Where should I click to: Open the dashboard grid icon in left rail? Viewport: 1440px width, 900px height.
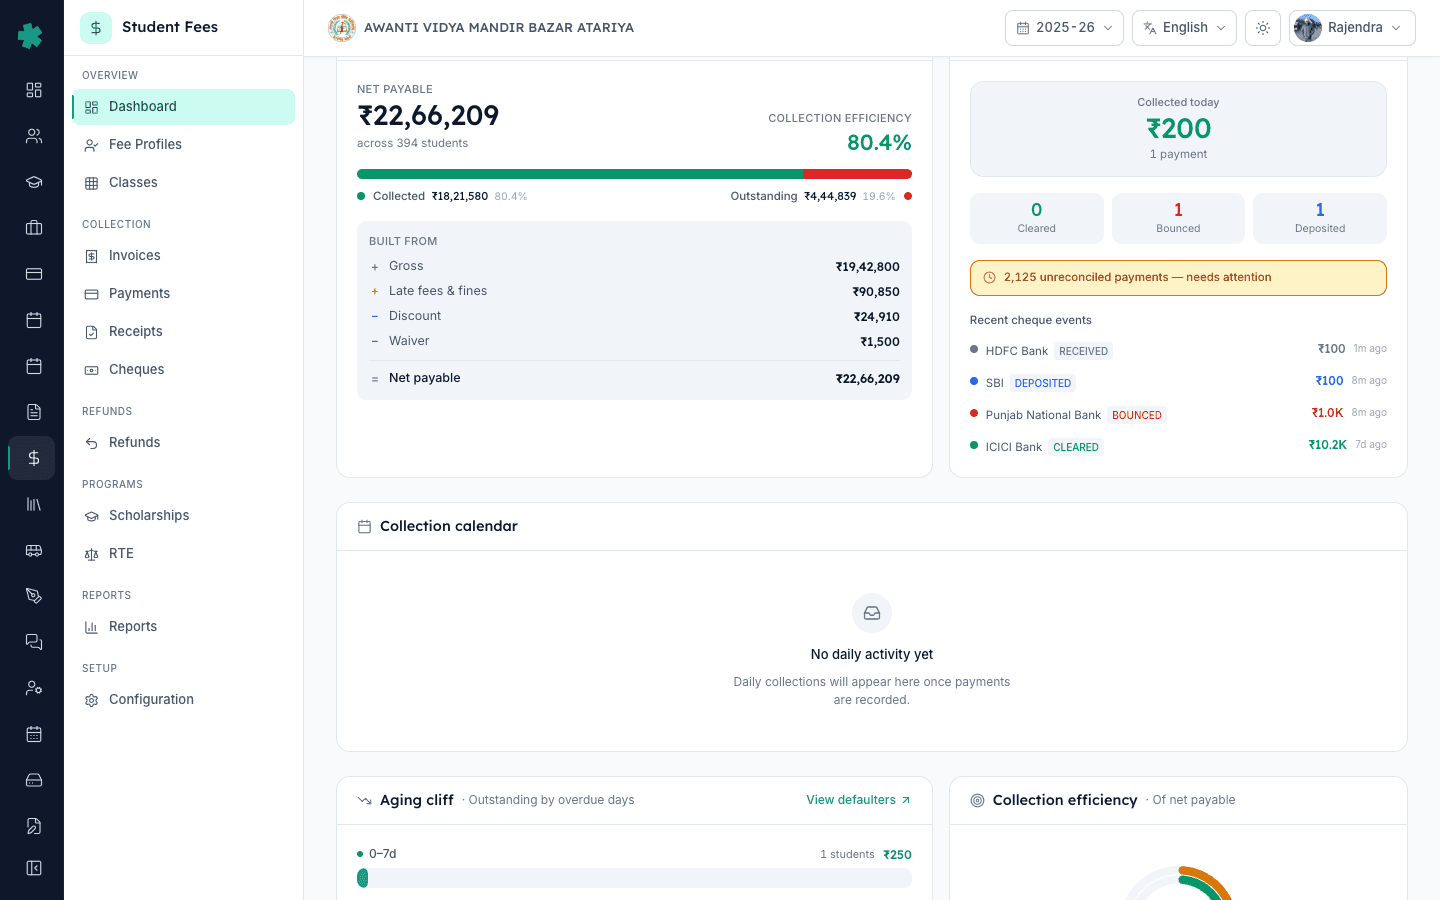point(34,90)
